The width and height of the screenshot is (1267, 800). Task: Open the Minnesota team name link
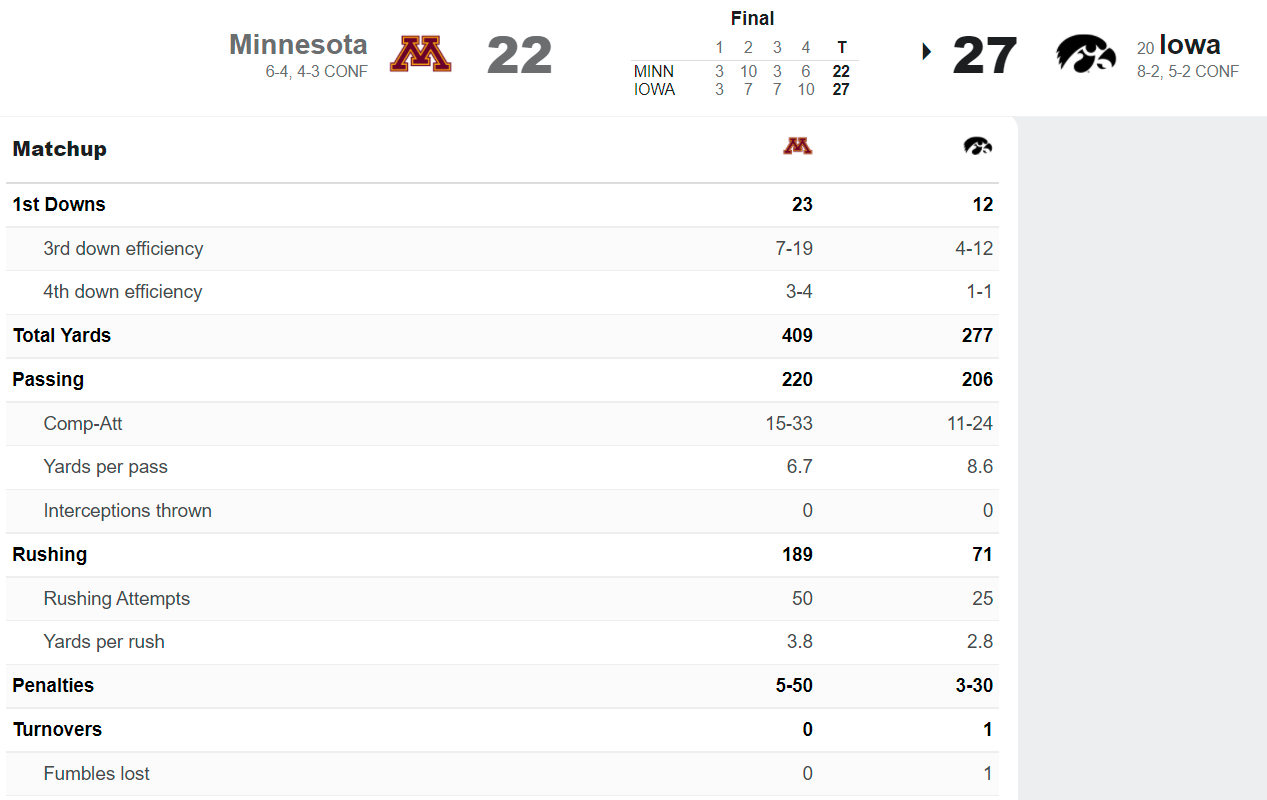click(x=298, y=45)
